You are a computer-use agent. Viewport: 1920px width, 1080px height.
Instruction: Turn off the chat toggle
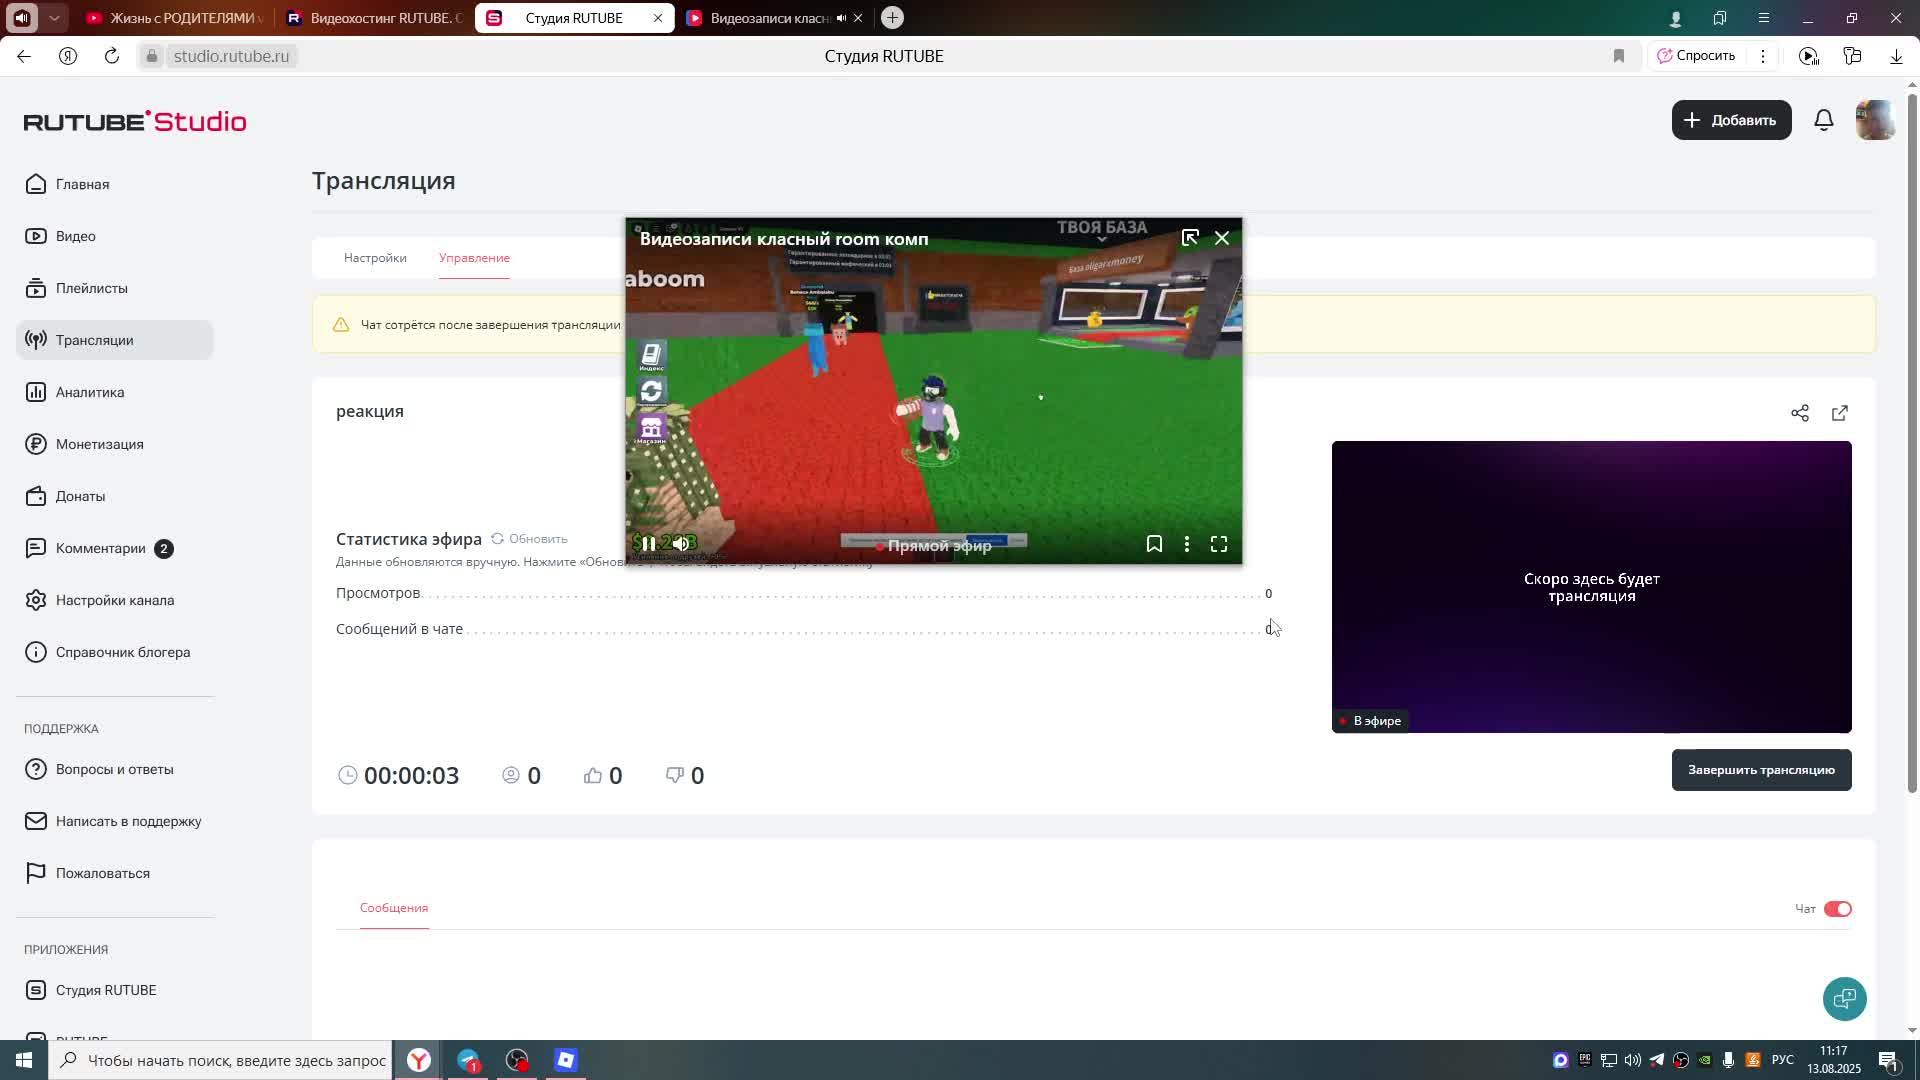coord(1838,909)
